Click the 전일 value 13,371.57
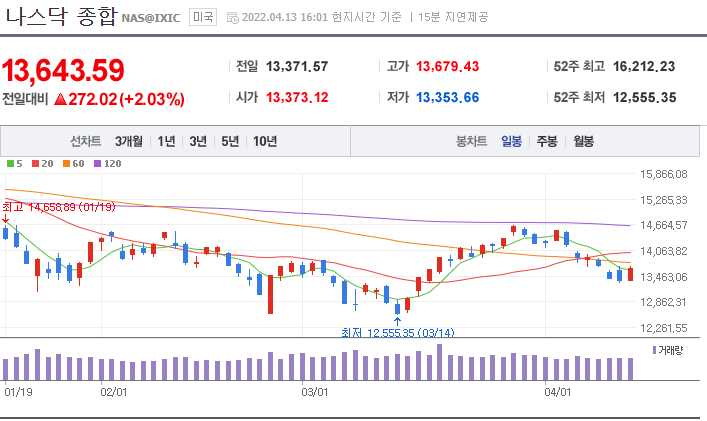This screenshot has width=707, height=421. [x=297, y=67]
